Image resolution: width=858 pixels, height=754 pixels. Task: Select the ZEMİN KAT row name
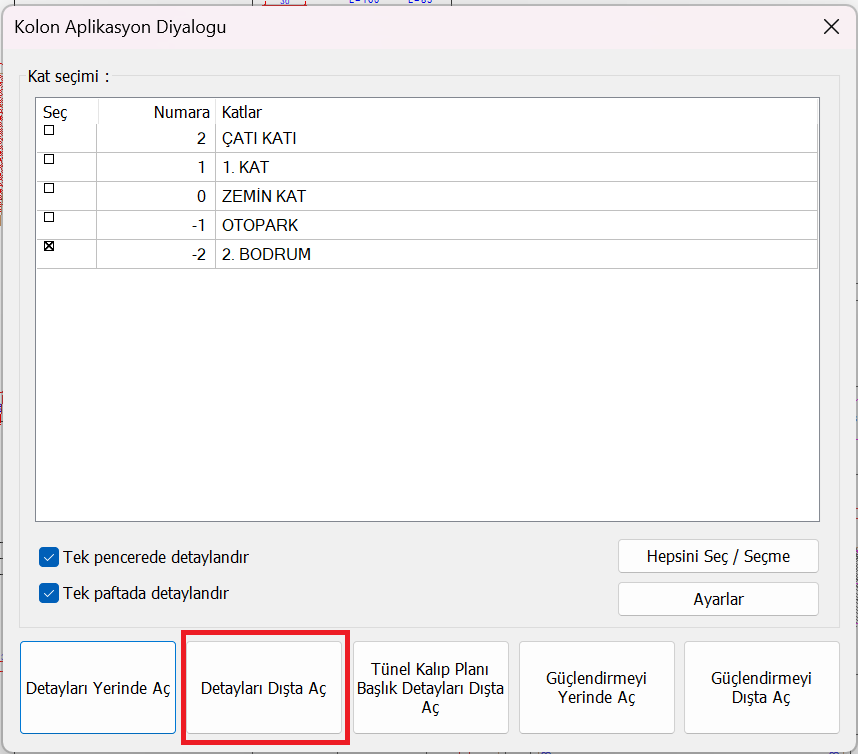pyautogui.click(x=264, y=197)
